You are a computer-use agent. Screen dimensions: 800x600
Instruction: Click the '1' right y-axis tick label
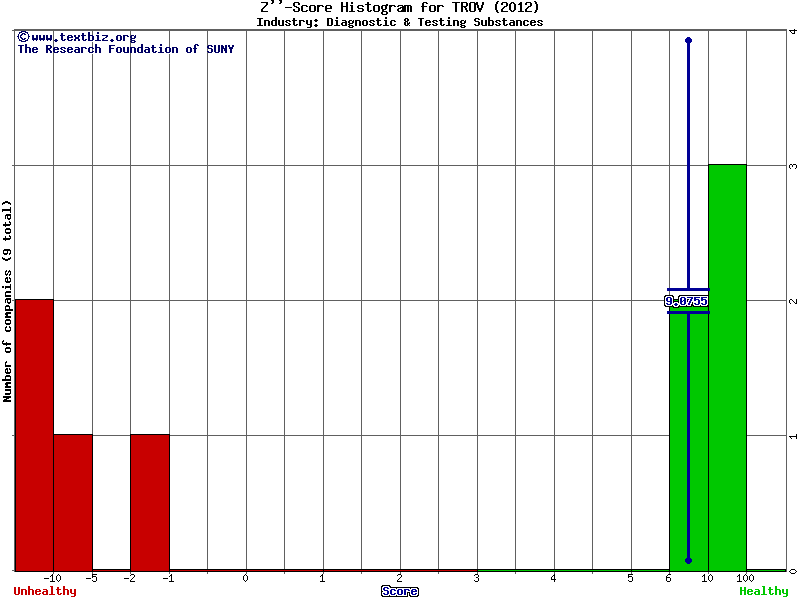pyautogui.click(x=793, y=436)
